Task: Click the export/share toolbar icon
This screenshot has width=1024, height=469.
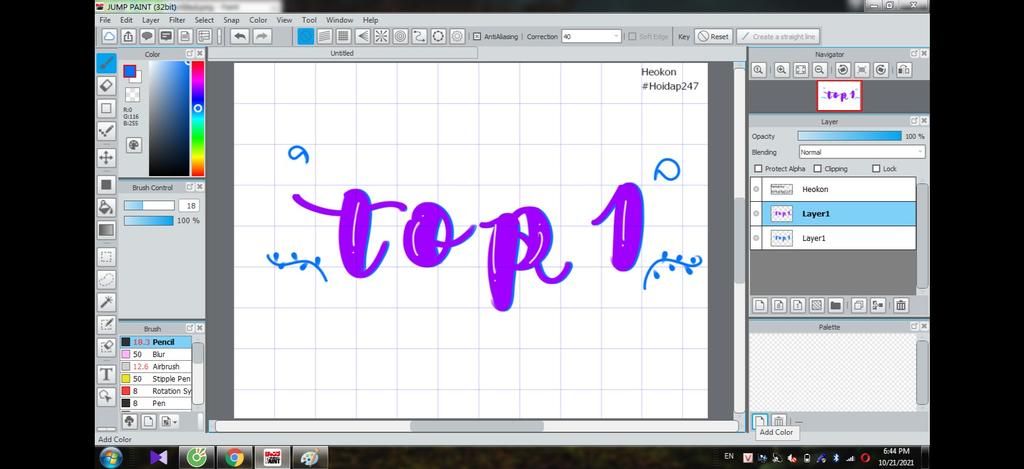Action: pos(129,37)
